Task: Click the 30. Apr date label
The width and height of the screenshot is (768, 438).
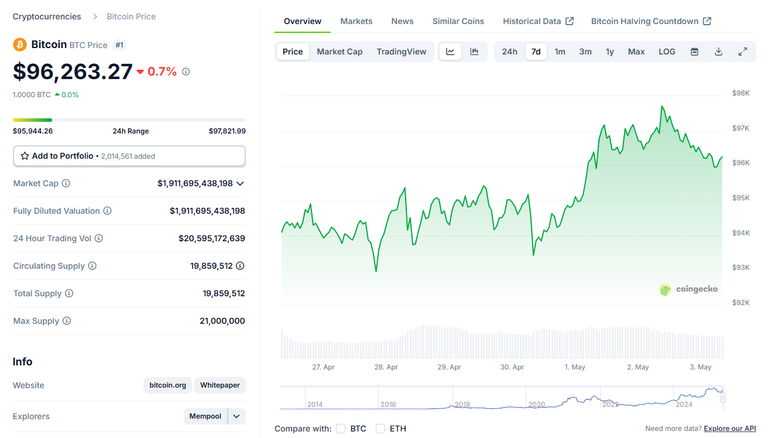Action: coord(512,367)
